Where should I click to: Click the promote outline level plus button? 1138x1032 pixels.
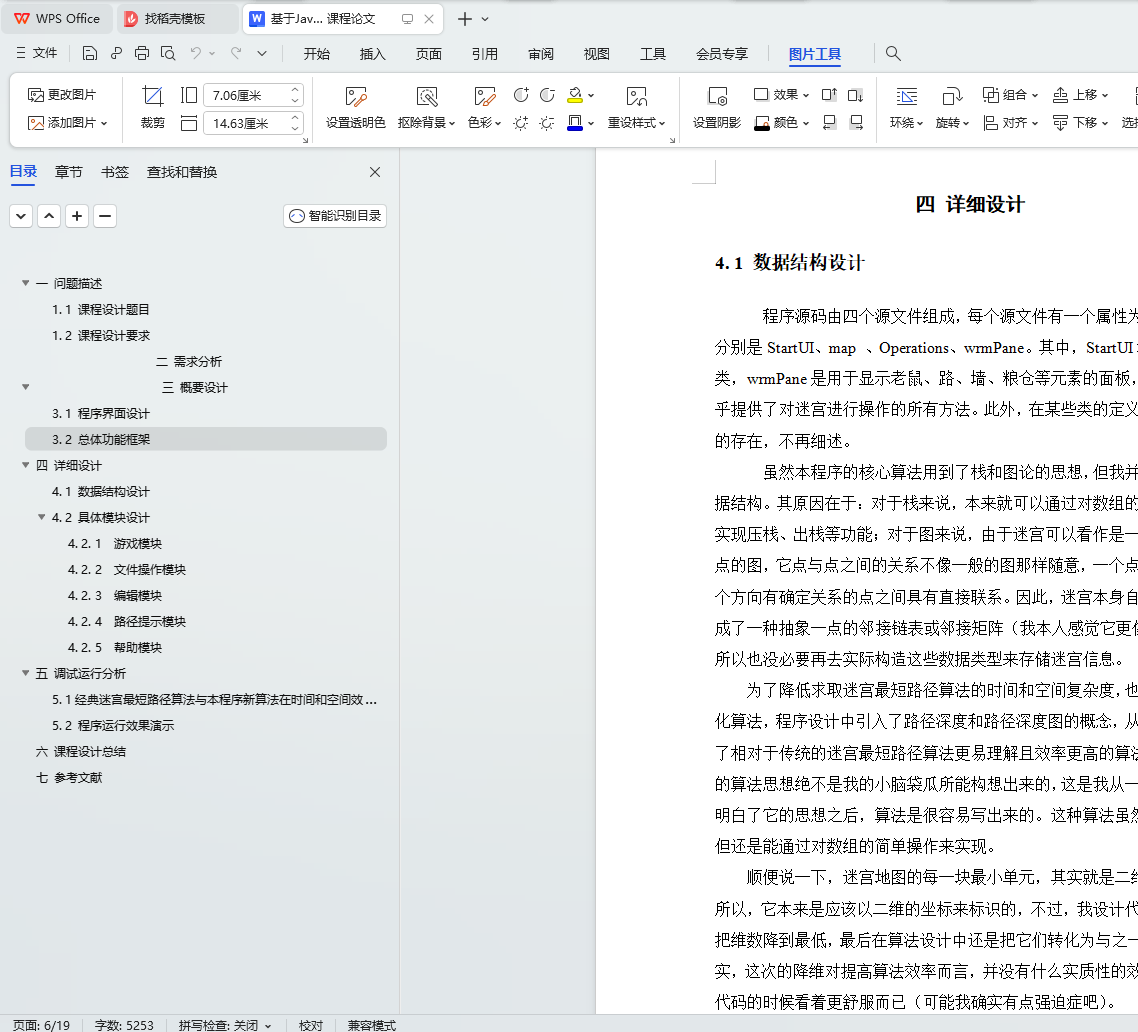click(x=77, y=216)
